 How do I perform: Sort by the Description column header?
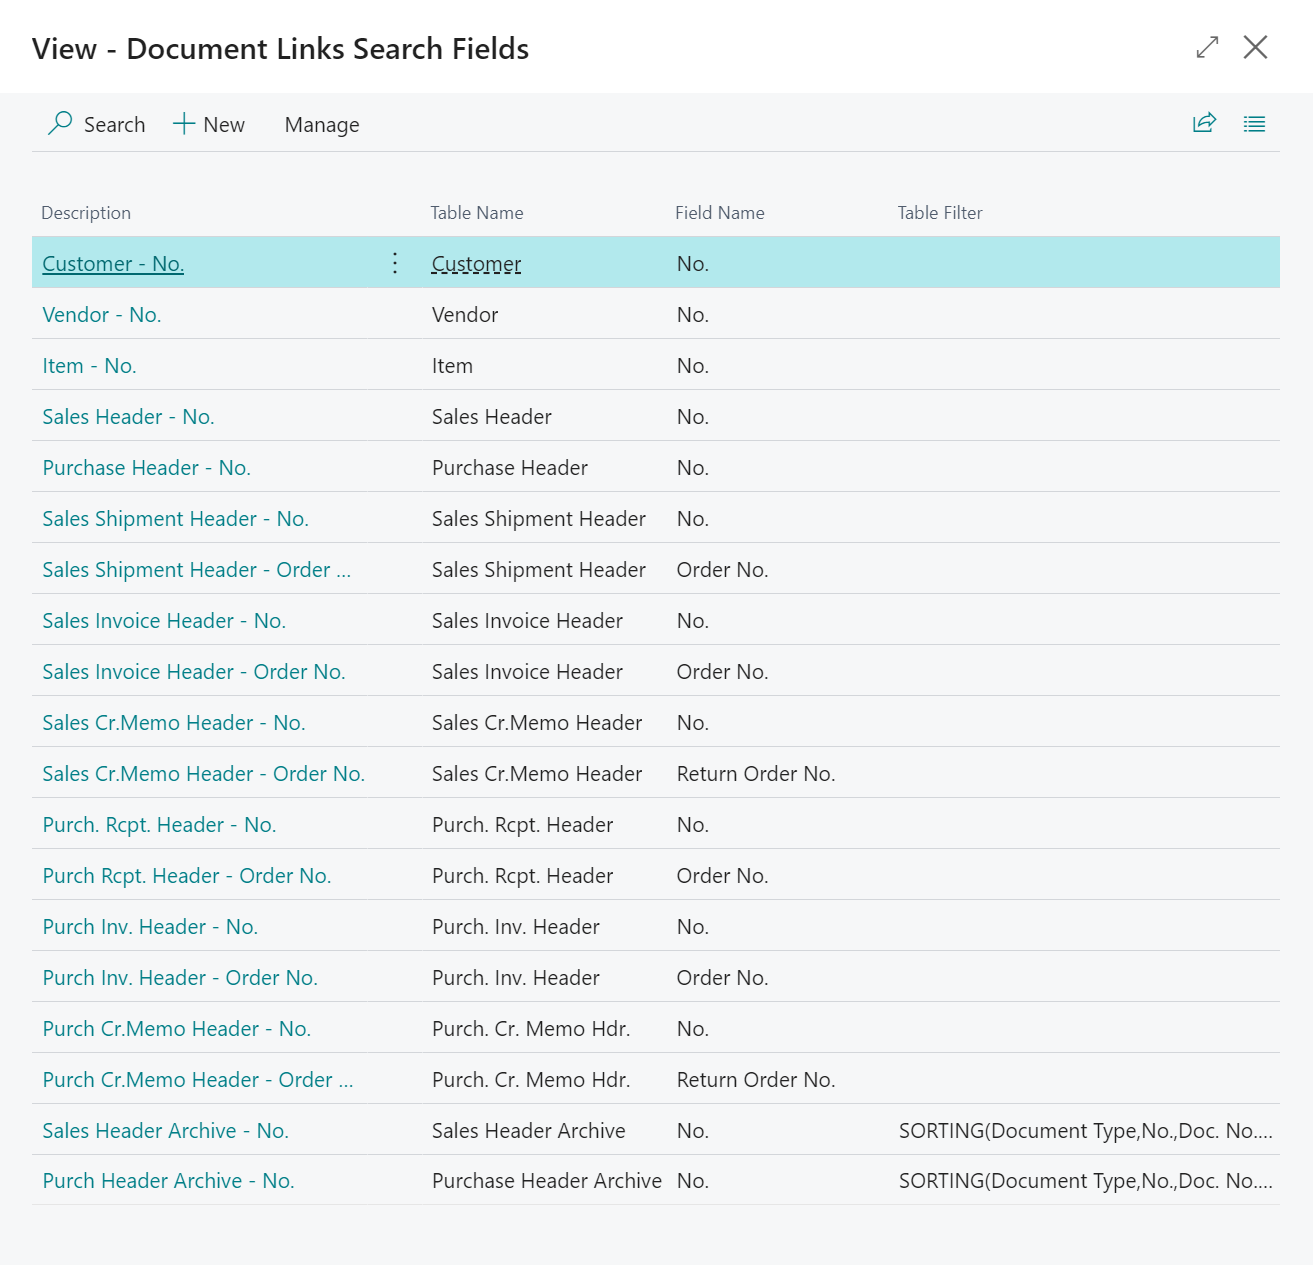pos(86,213)
